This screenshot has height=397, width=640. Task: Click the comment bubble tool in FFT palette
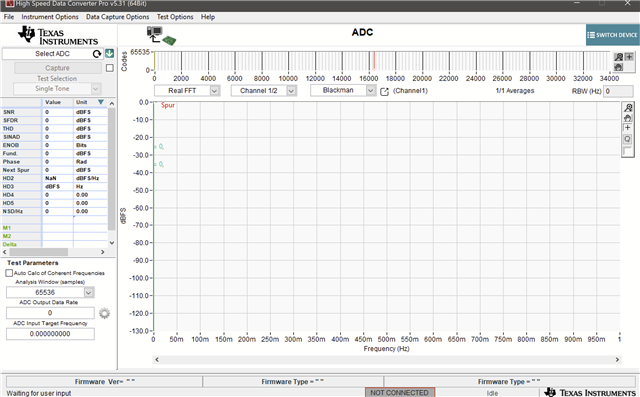point(628,140)
